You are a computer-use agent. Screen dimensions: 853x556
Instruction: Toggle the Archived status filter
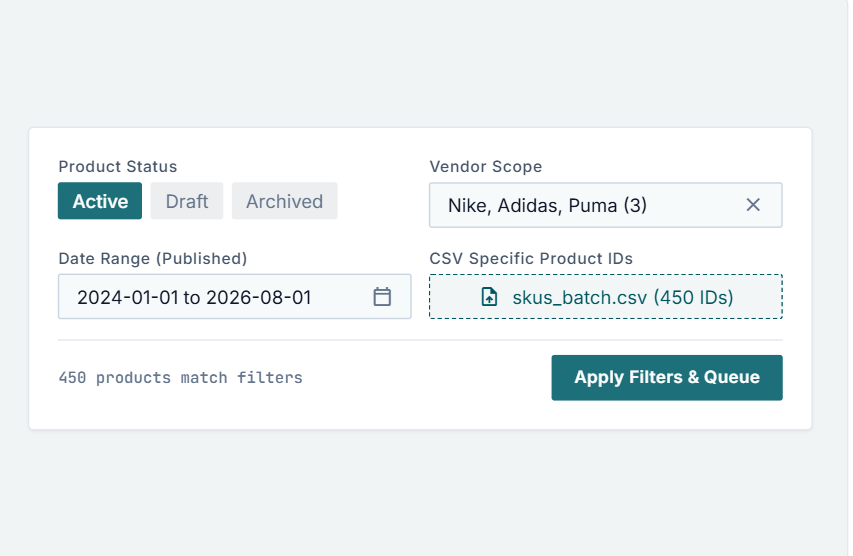[x=285, y=201]
